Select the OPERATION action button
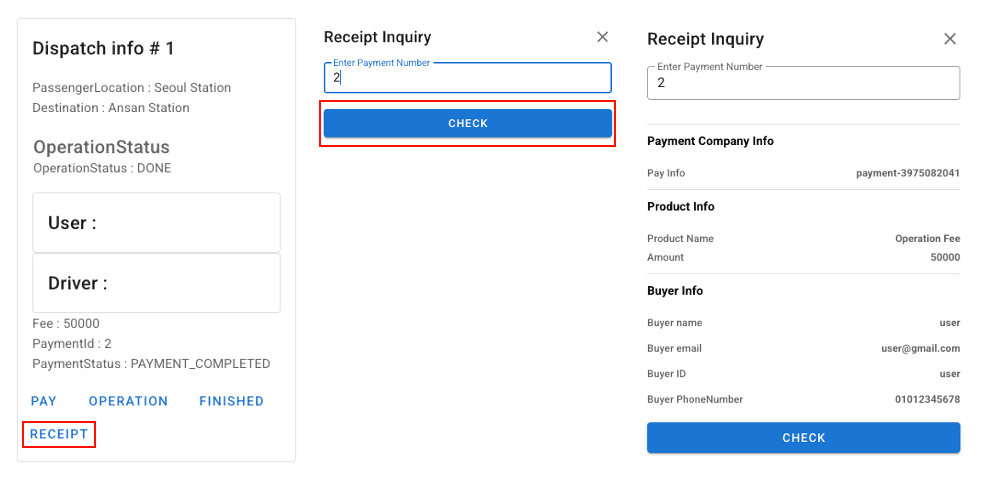The image size is (989, 484). coord(128,401)
